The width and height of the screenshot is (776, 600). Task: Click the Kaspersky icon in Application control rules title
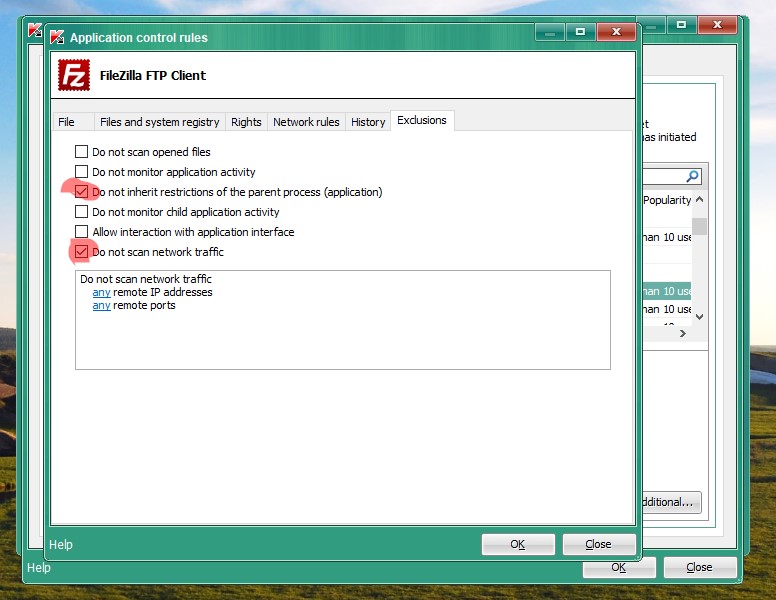(57, 37)
